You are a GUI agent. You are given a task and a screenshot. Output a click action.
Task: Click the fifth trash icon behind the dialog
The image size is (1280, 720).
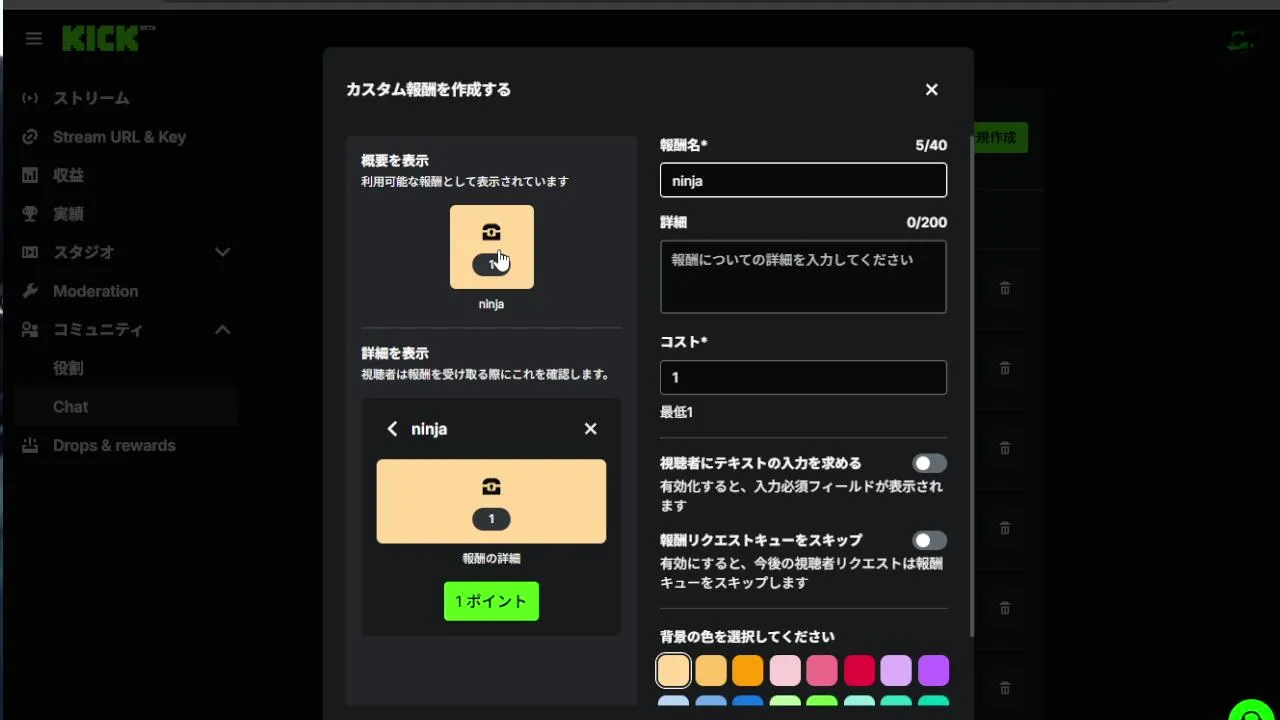point(1005,608)
